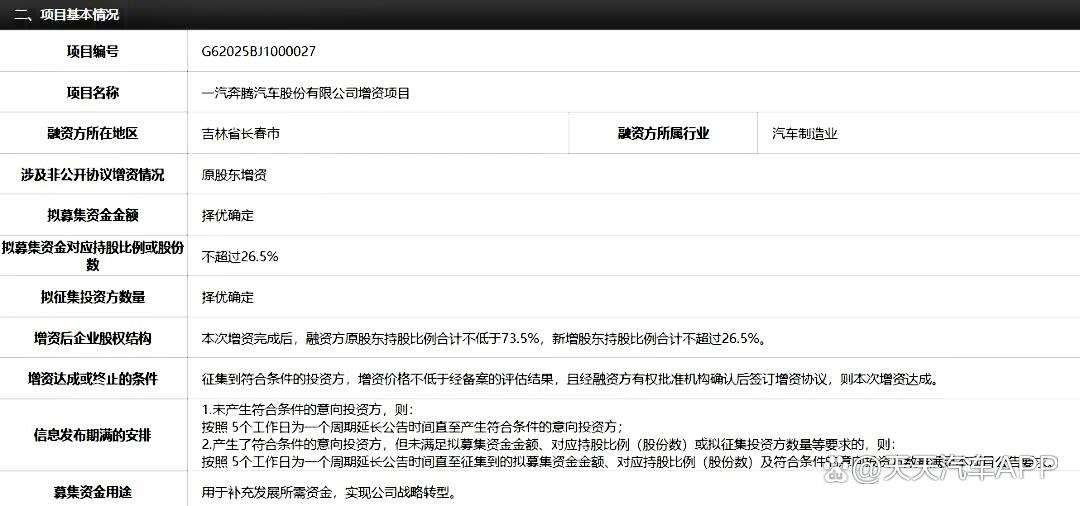Select the sentence starting 征集到符合条件的投资方
This screenshot has height=506, width=1080.
coord(570,379)
